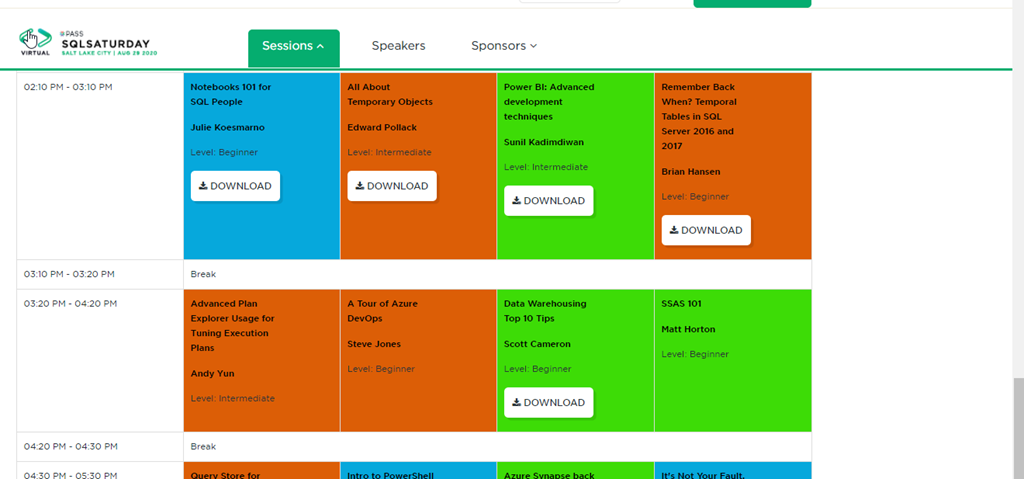Image resolution: width=1024 pixels, height=479 pixels.
Task: Click download icon for Data Warehousing Tips
Action: 517,403
